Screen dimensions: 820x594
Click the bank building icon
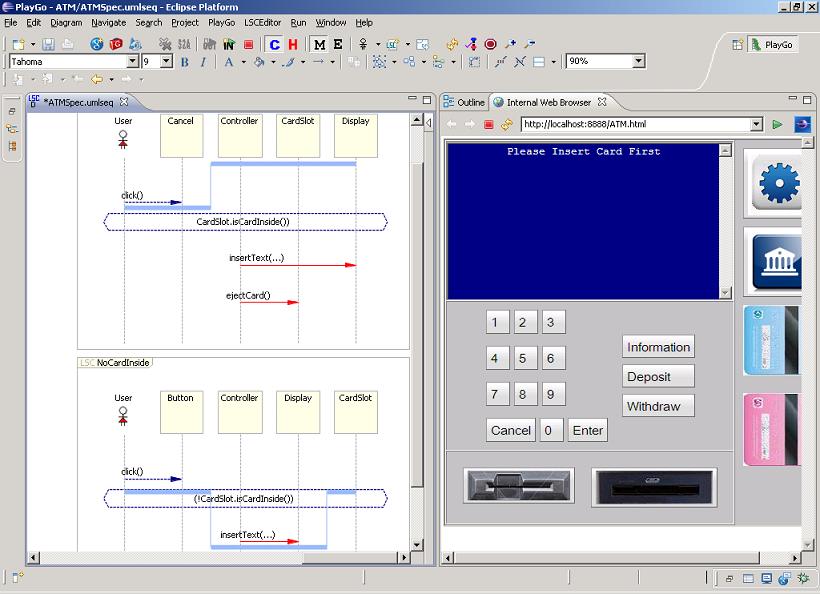777,262
